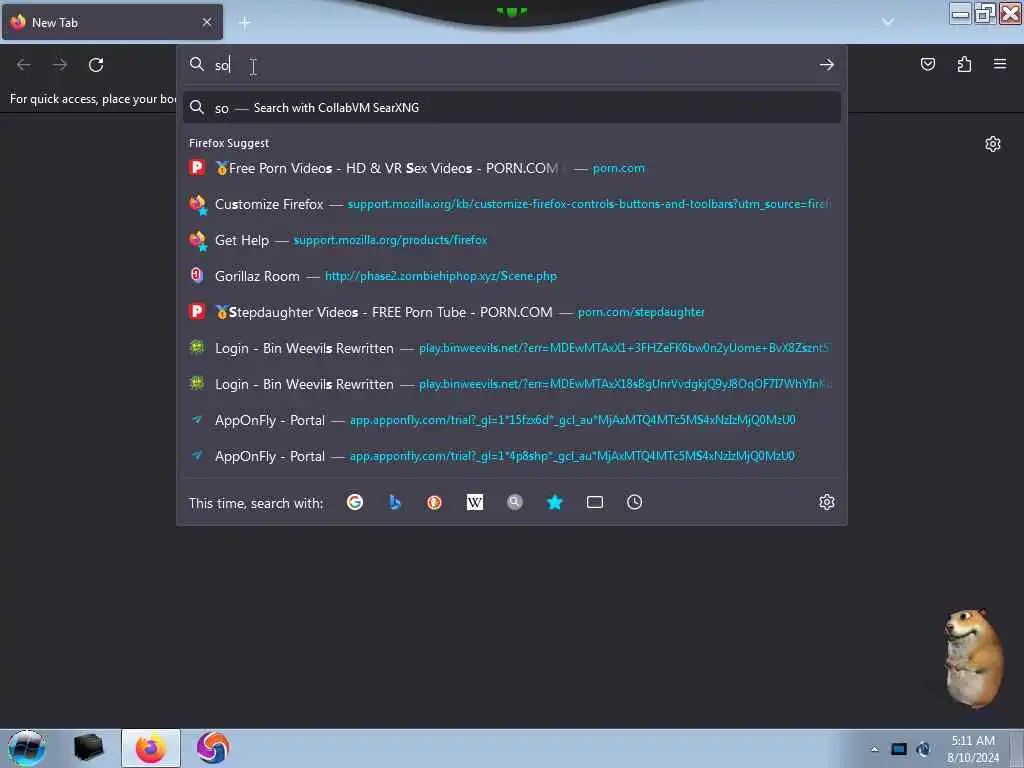Open new tab page settings gear
This screenshot has height=768, width=1024.
click(993, 144)
